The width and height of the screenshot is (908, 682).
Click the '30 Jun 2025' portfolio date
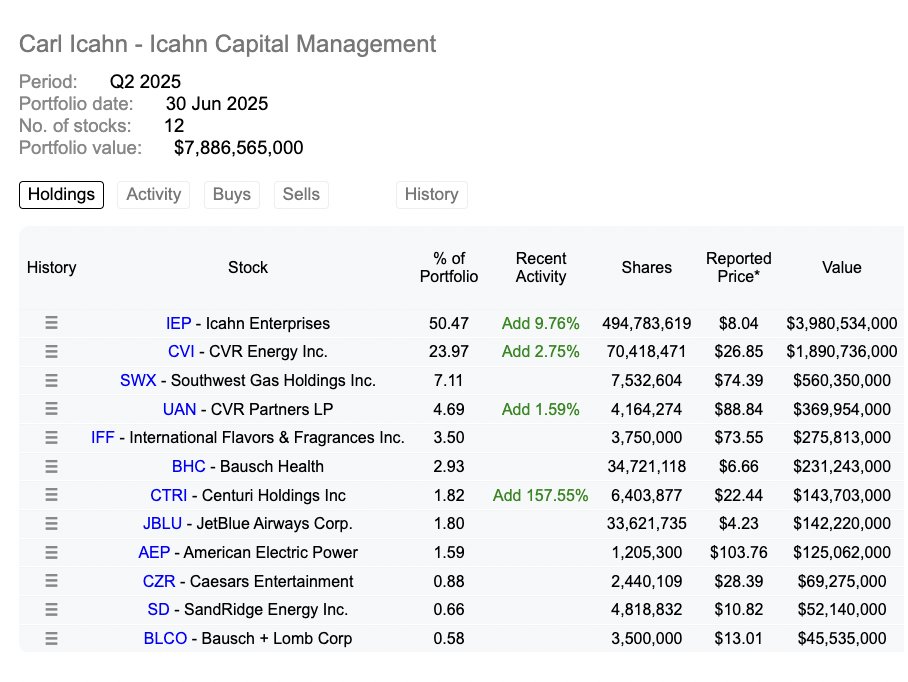click(217, 104)
